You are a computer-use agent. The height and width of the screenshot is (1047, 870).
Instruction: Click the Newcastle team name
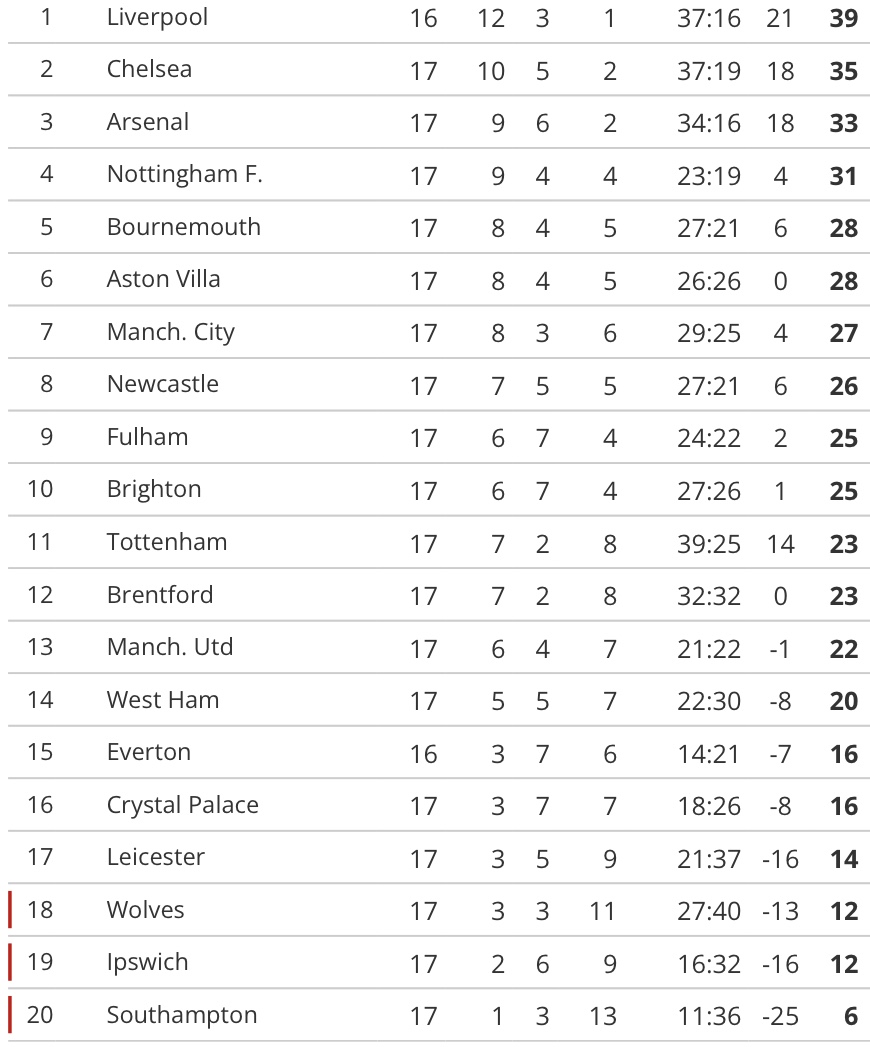coord(162,384)
